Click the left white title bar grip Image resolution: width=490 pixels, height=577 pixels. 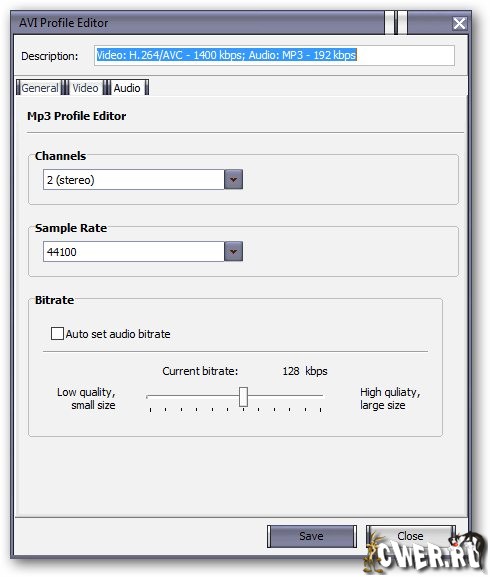point(389,23)
